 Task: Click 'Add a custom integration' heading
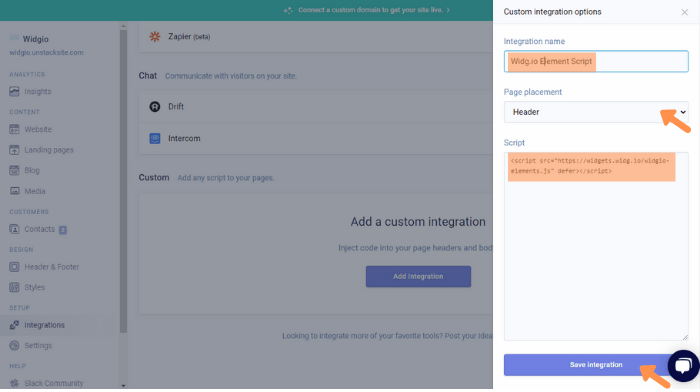click(418, 222)
